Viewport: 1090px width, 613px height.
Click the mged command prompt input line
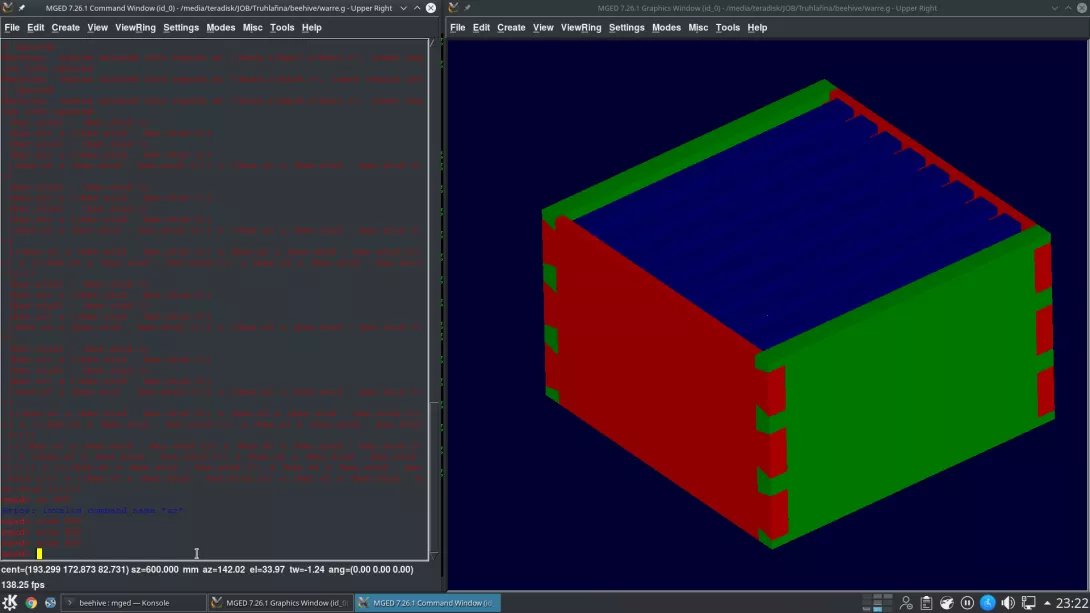click(214, 554)
